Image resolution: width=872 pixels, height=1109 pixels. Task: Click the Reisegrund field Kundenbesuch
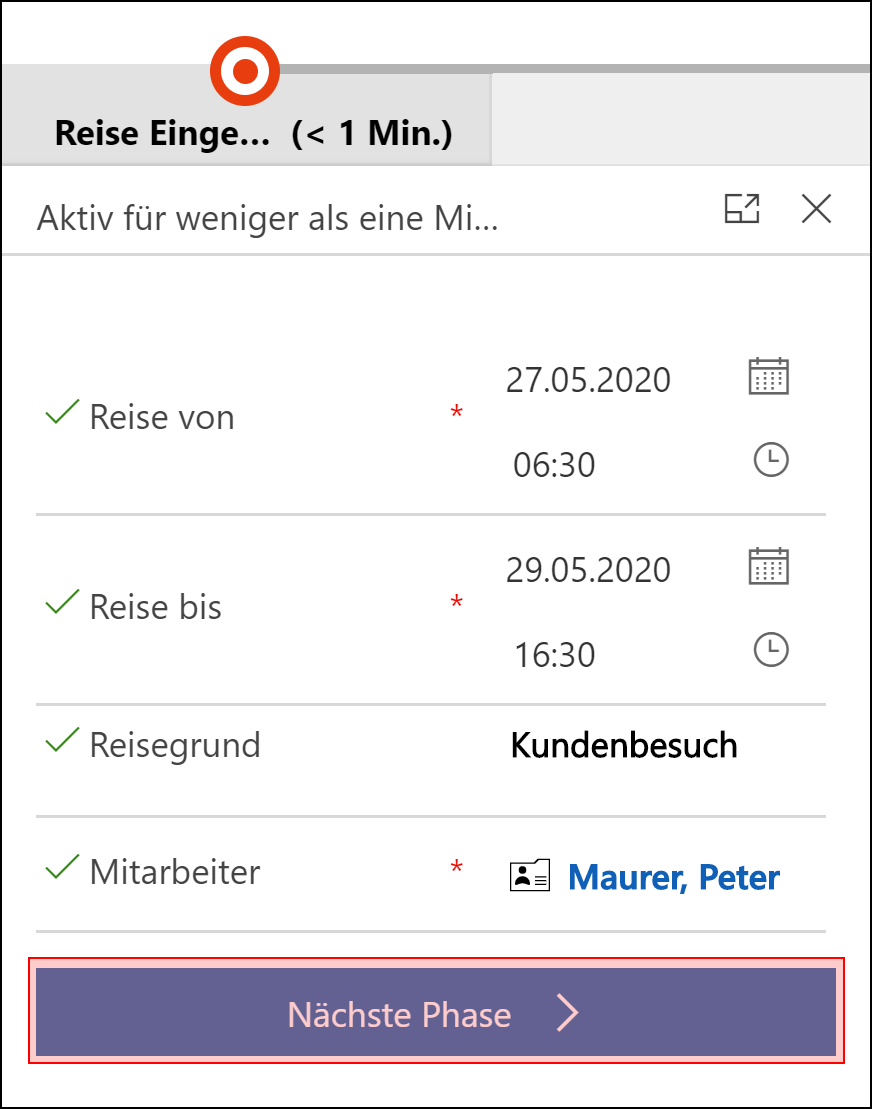pyautogui.click(x=624, y=745)
